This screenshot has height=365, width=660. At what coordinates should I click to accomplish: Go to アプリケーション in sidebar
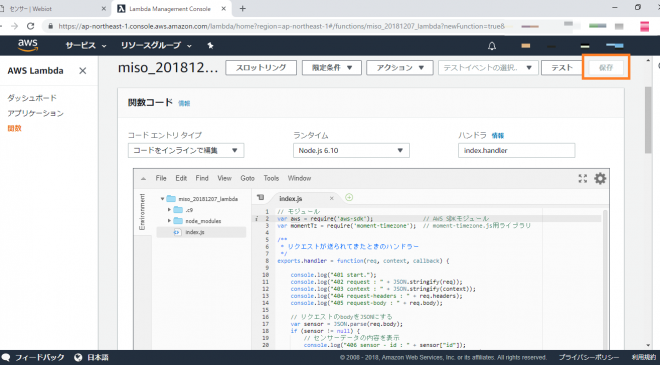tap(35, 113)
